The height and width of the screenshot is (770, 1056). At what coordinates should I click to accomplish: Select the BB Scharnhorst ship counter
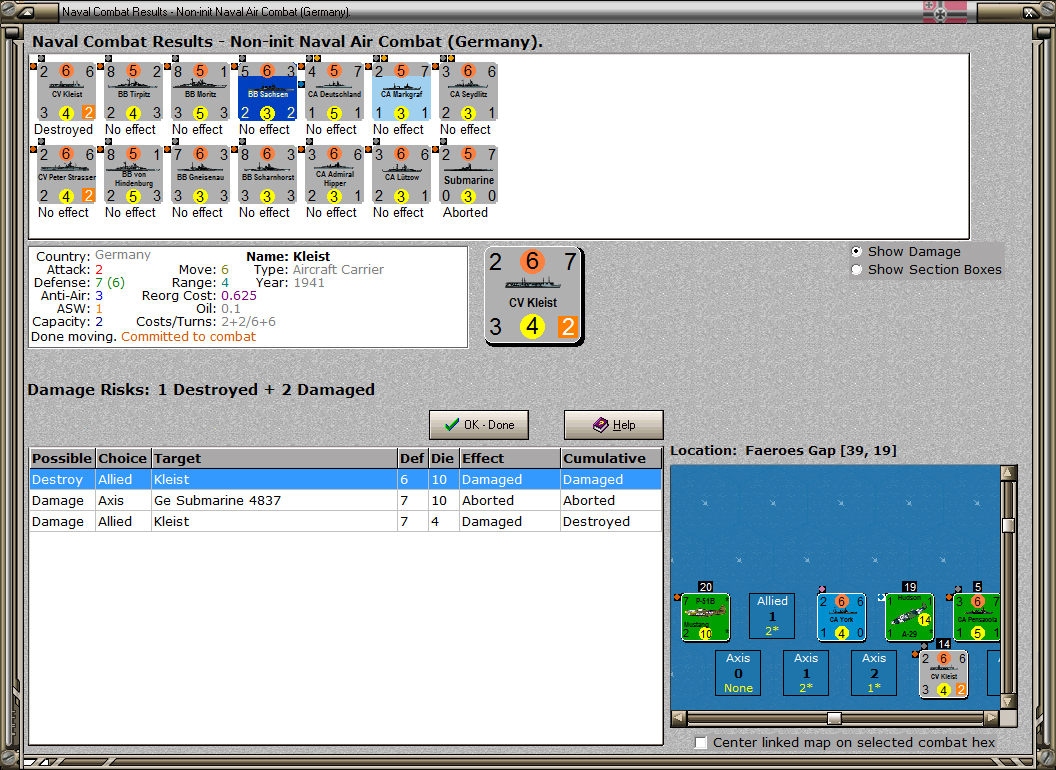(x=267, y=174)
